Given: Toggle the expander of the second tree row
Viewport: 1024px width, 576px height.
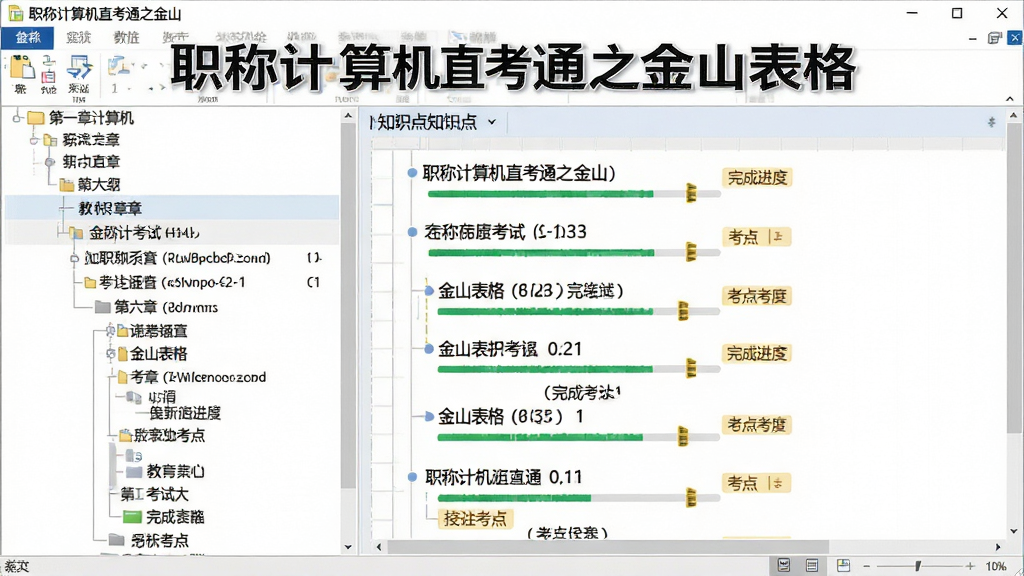Looking at the screenshot, I should pos(34,140).
